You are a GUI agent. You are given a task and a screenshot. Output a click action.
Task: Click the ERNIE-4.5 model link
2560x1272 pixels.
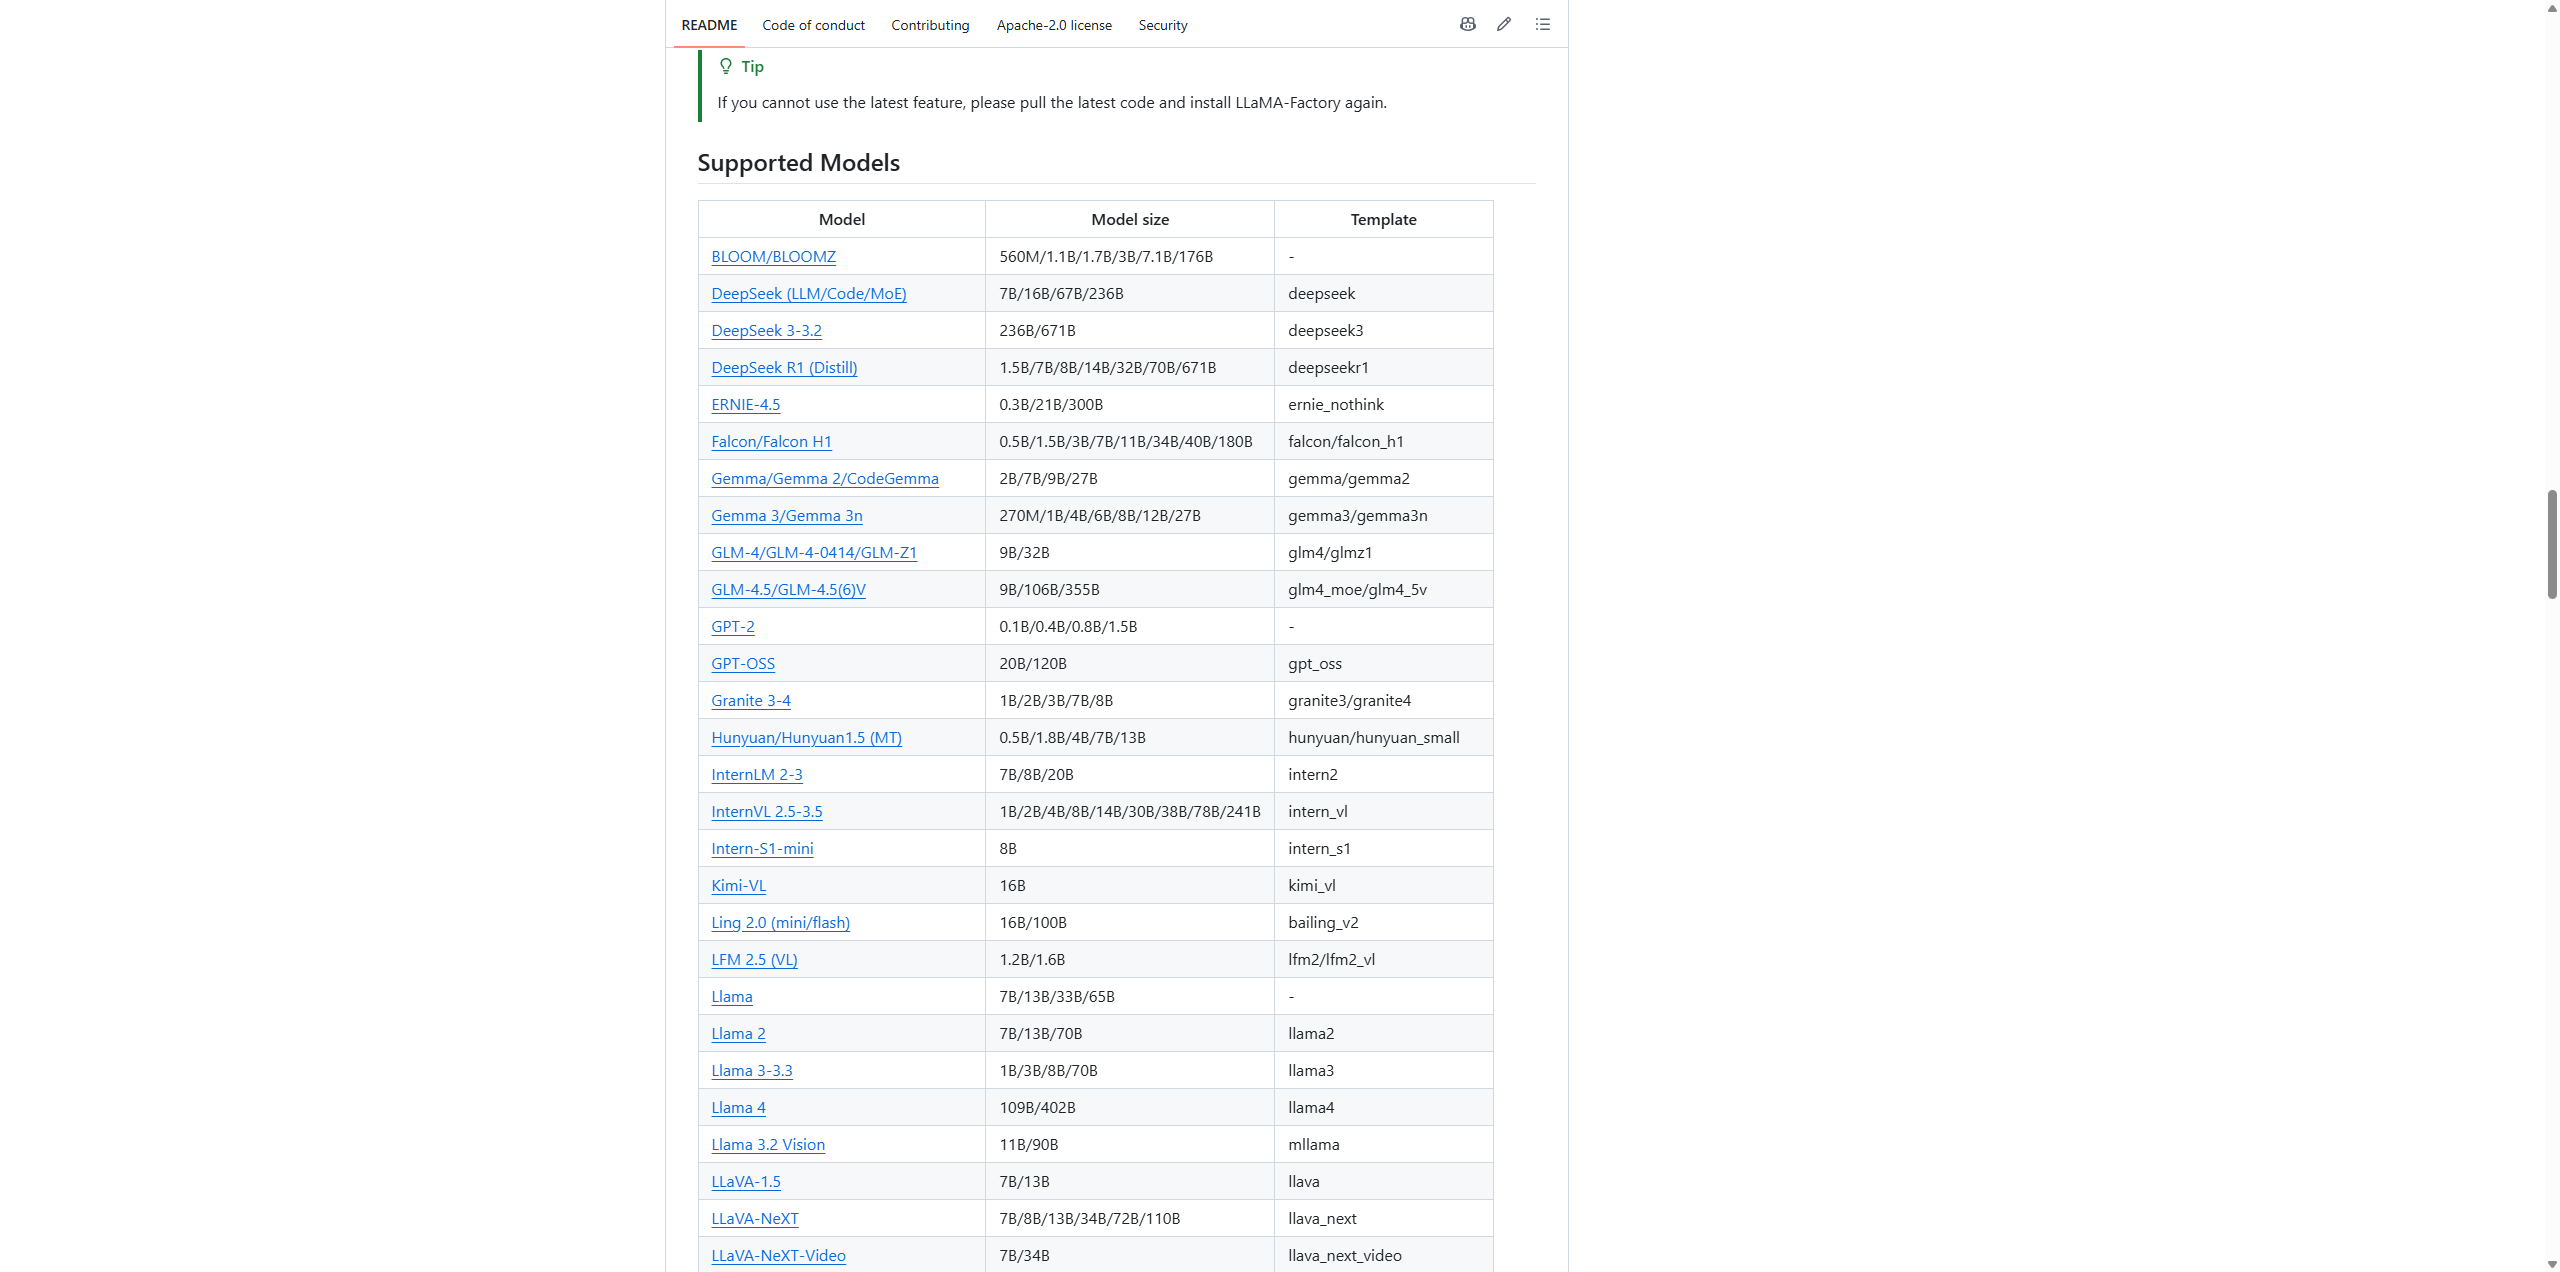coord(745,404)
